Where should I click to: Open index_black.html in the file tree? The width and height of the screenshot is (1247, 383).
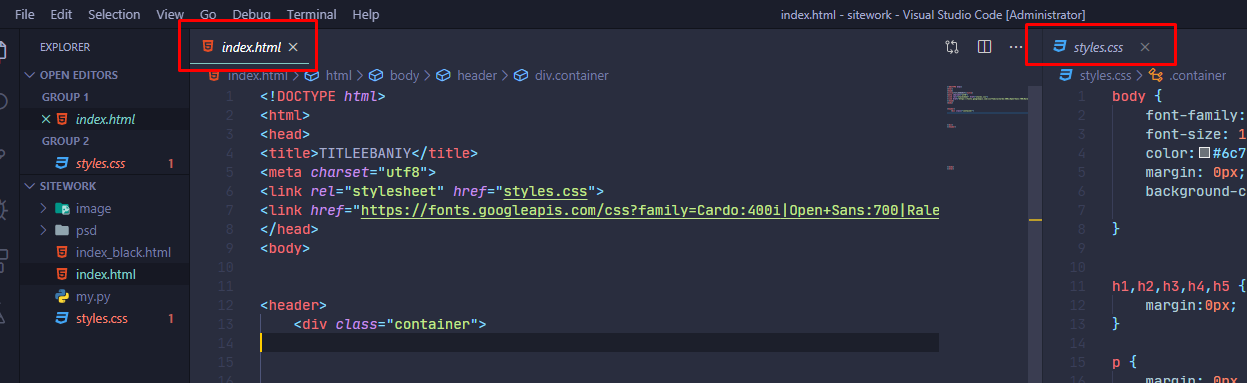[123, 252]
